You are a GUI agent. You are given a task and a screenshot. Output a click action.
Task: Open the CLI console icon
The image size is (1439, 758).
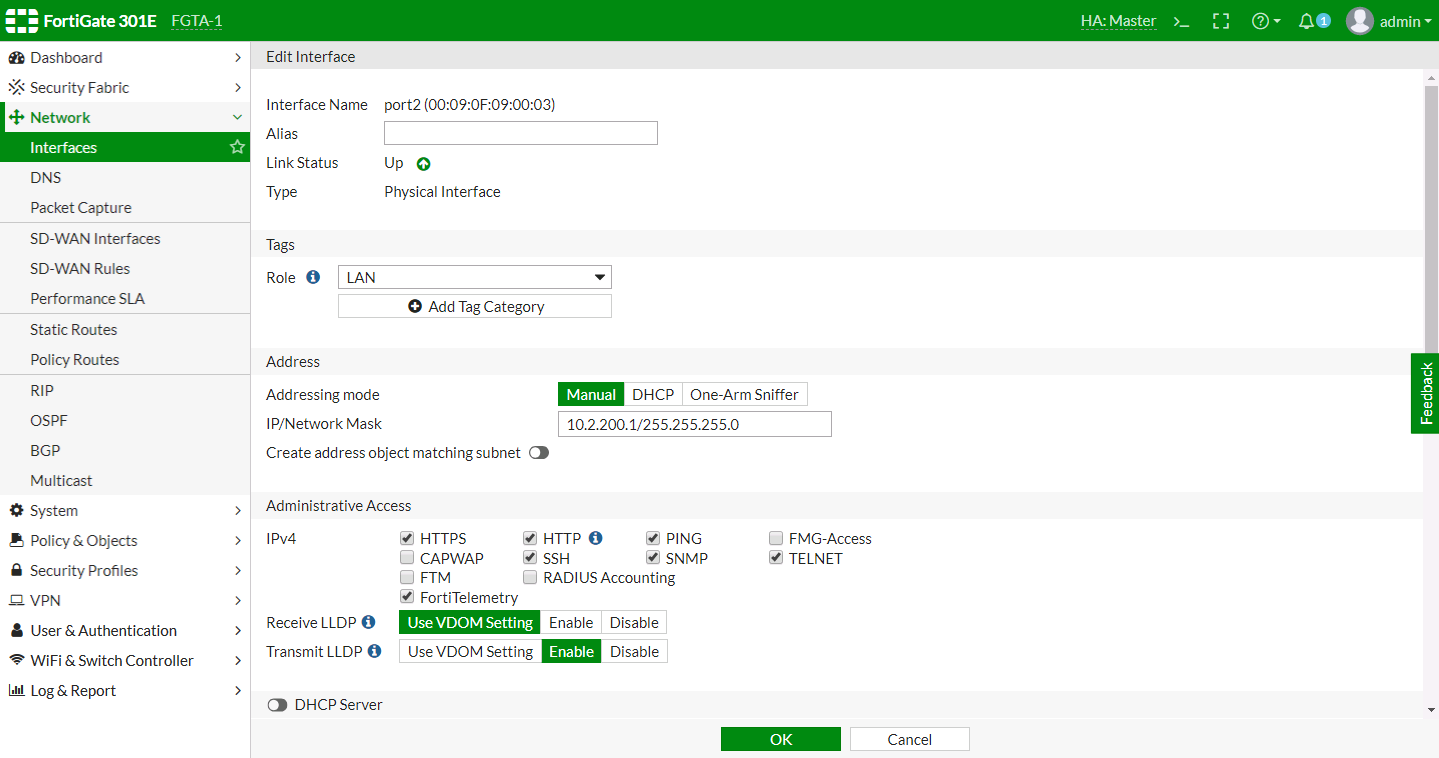pyautogui.click(x=1181, y=21)
